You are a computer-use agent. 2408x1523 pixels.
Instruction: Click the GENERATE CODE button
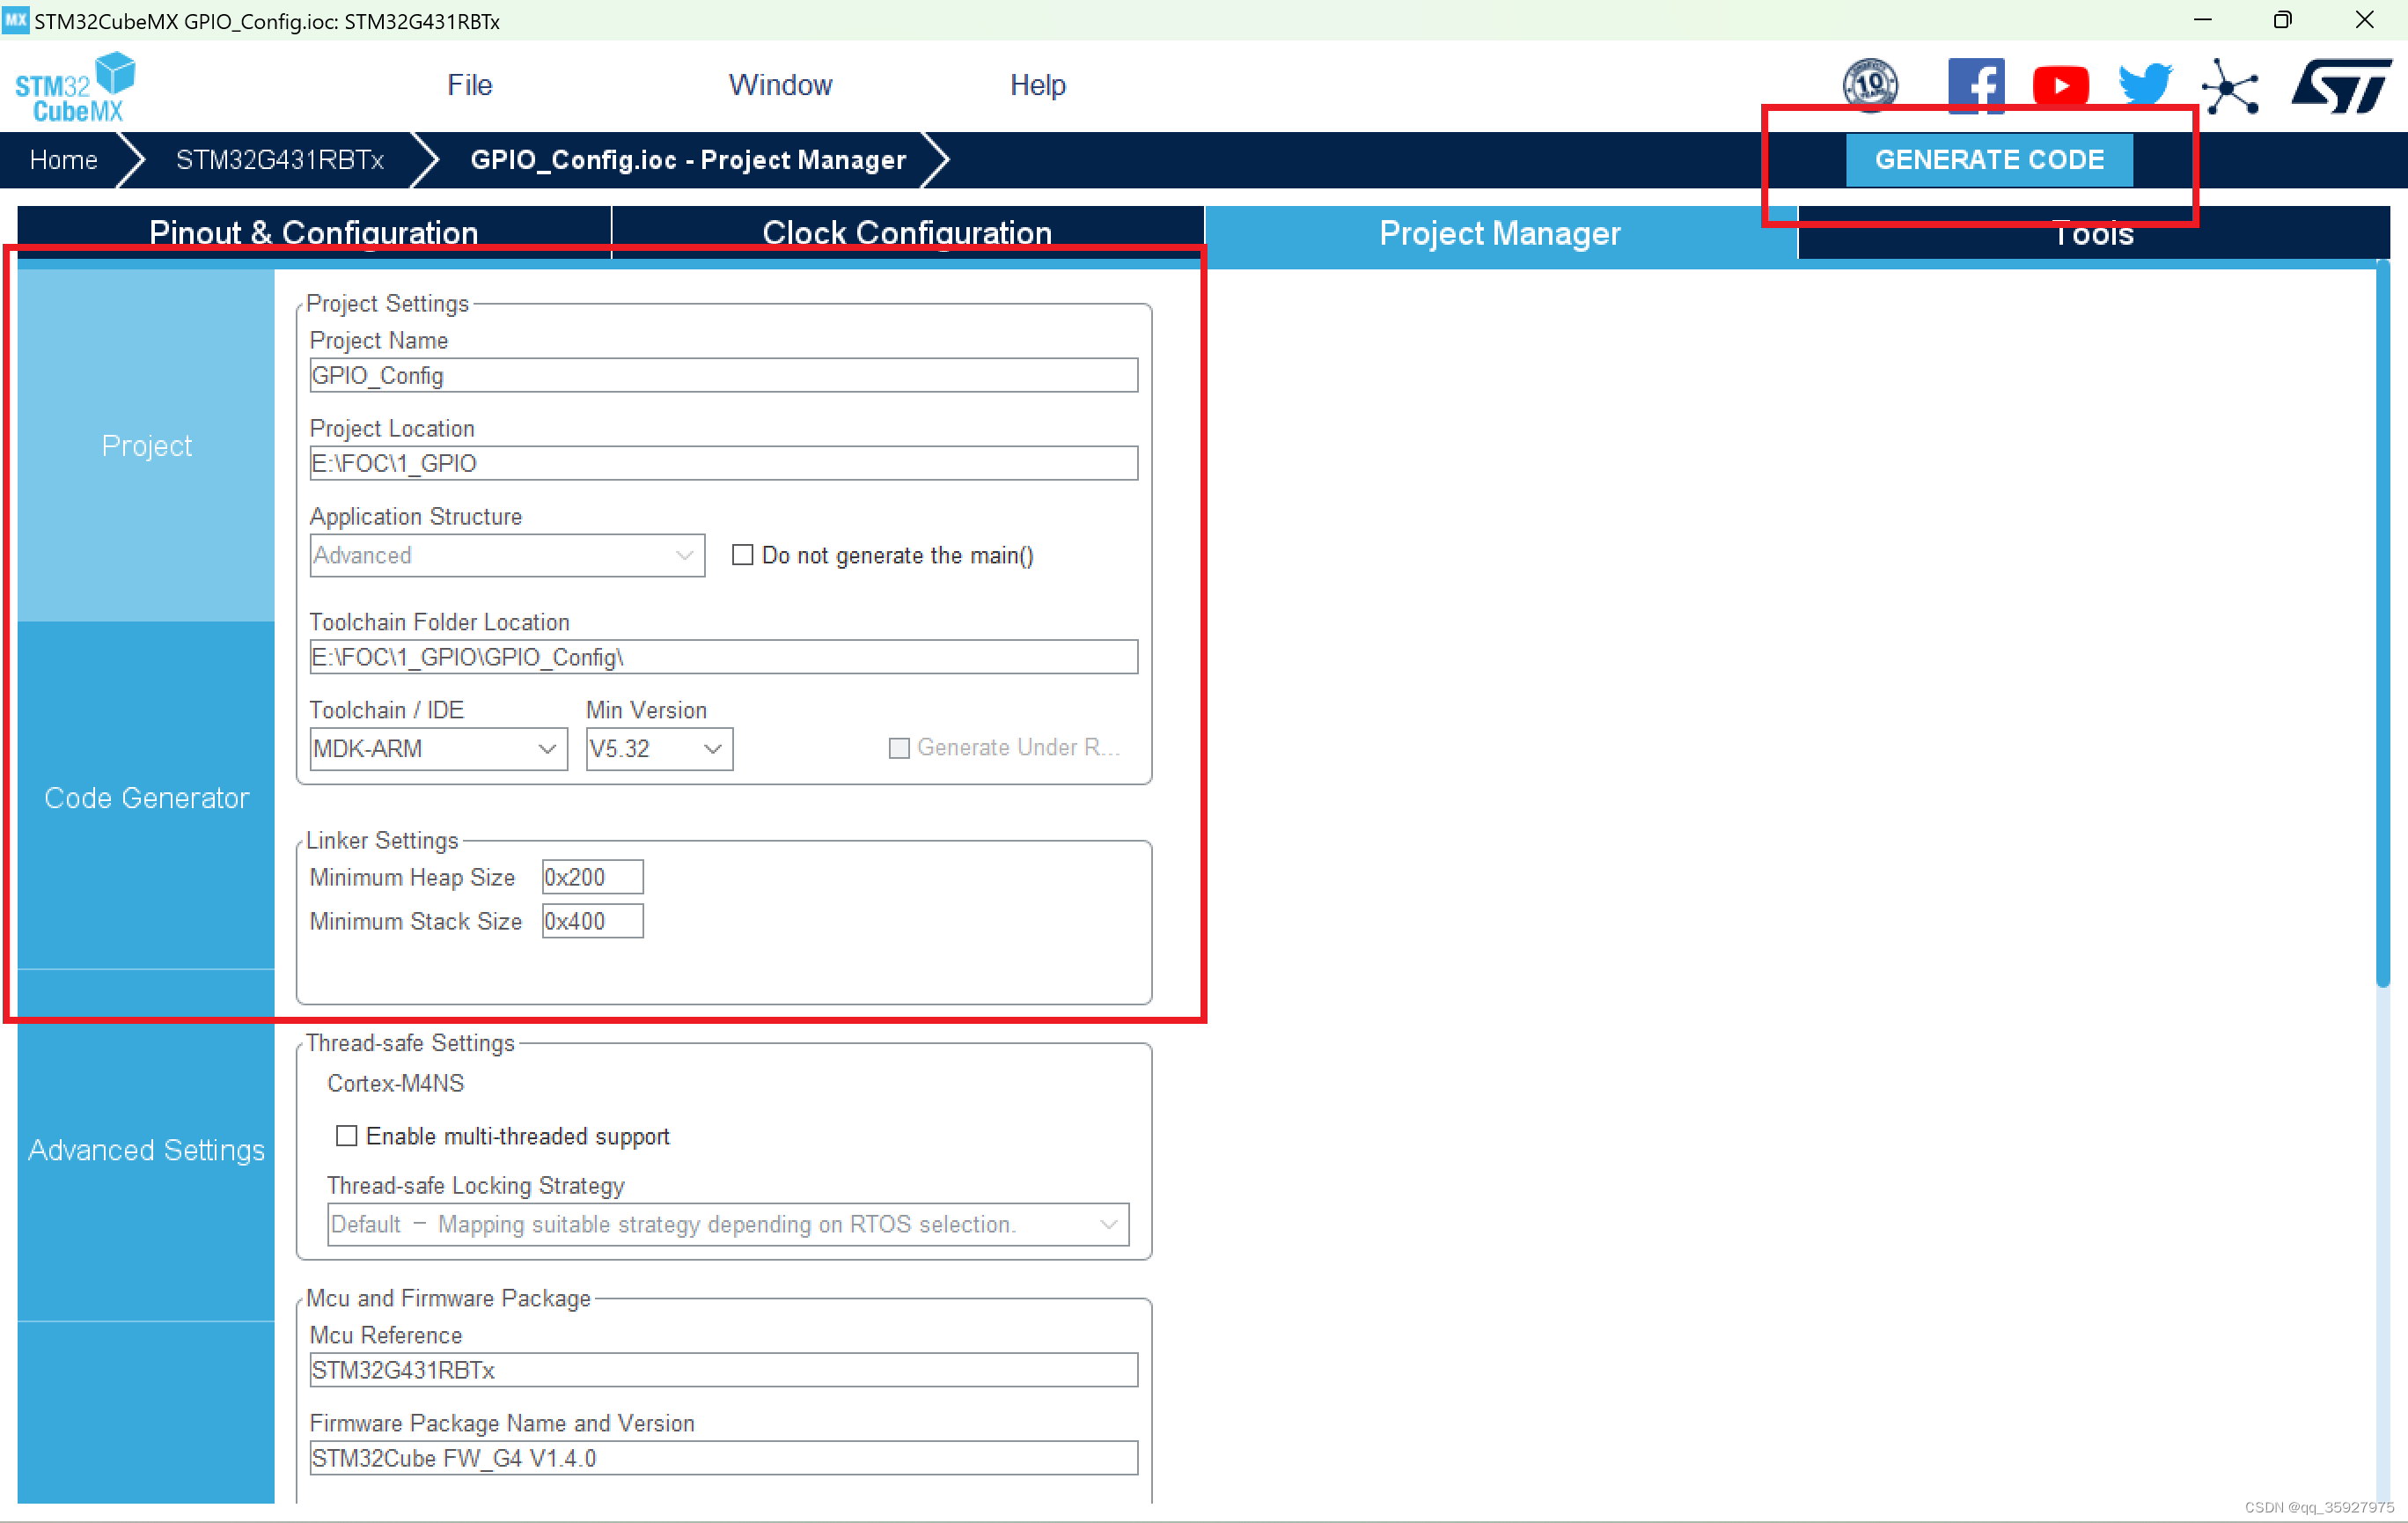1988,160
